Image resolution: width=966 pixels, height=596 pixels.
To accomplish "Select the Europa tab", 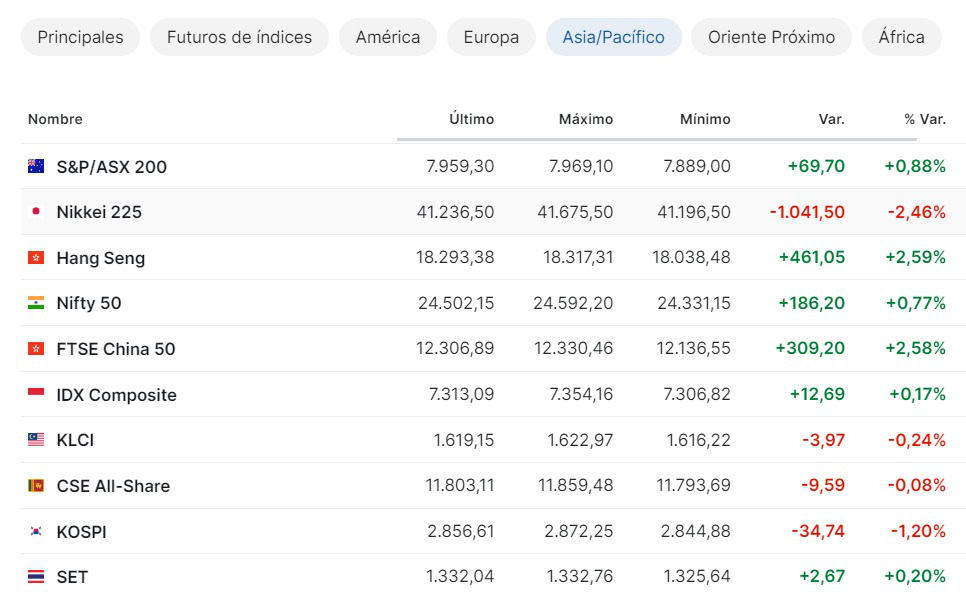I will [491, 37].
